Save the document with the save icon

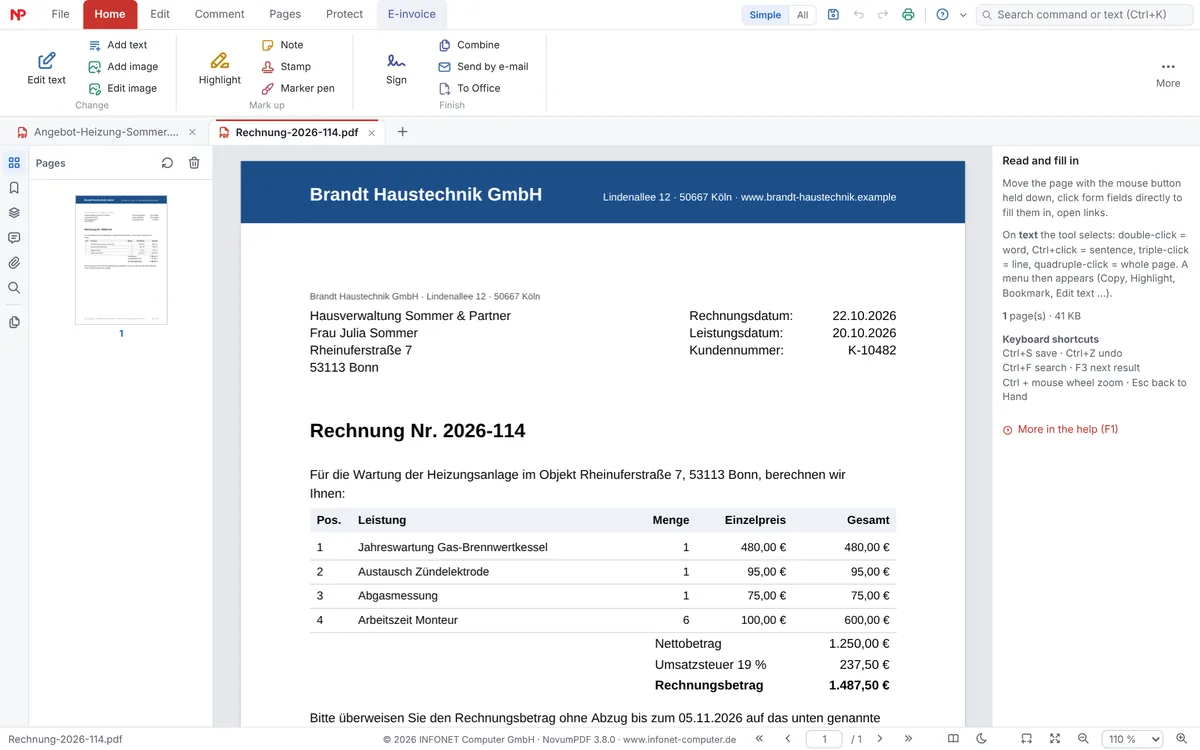[x=834, y=15]
